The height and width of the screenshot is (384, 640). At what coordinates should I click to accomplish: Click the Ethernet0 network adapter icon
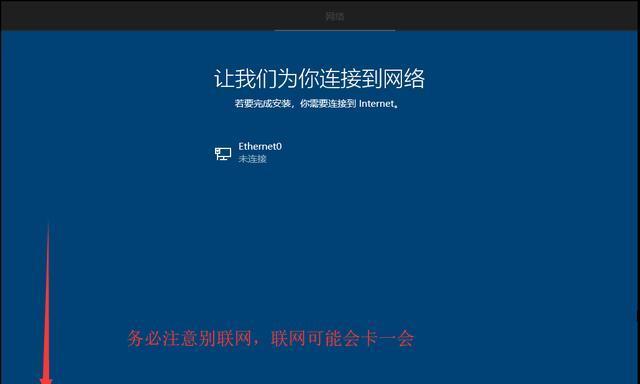[223, 154]
